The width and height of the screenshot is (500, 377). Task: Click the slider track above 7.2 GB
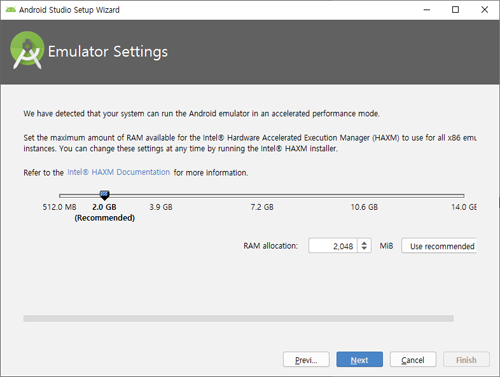tap(262, 196)
